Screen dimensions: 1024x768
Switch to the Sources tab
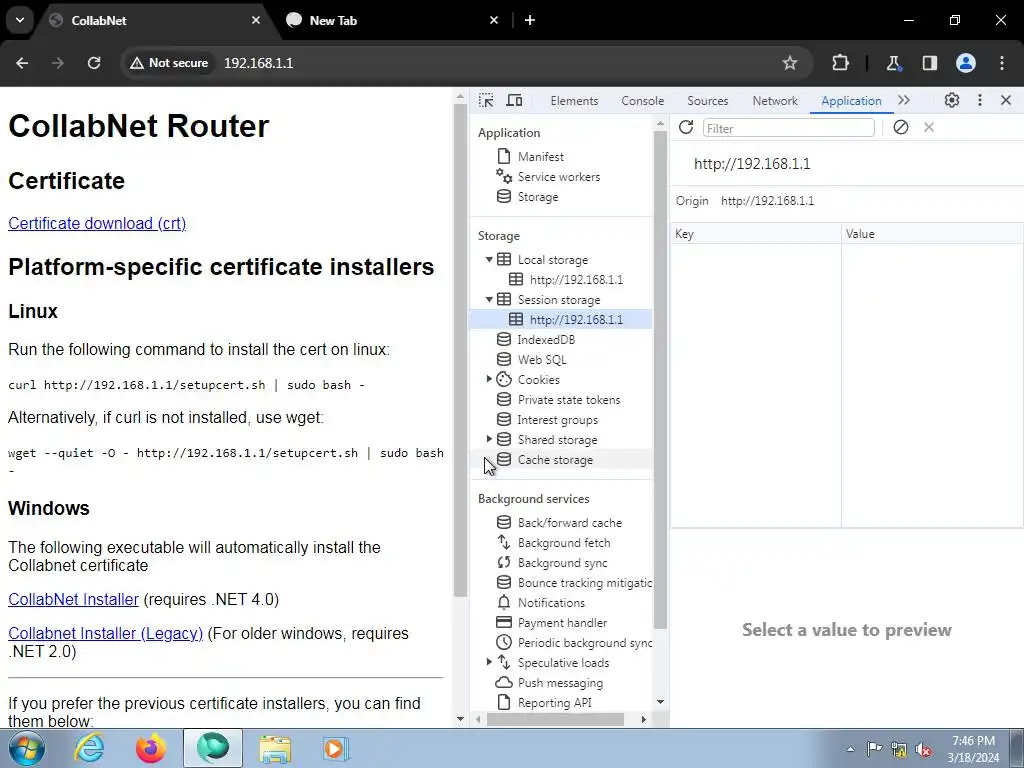tap(707, 101)
